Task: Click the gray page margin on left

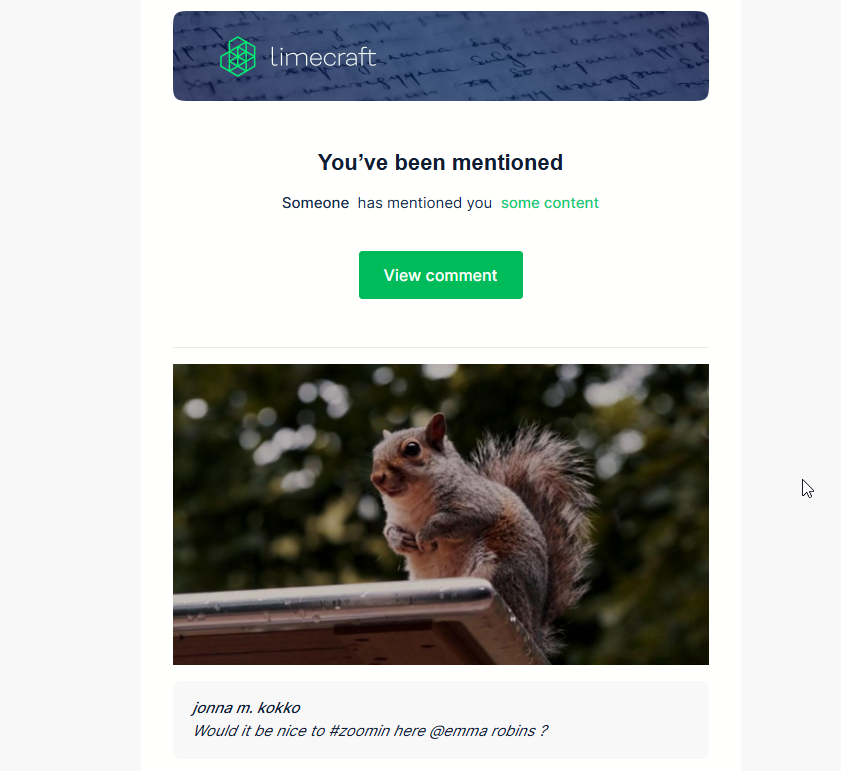Action: click(70, 385)
